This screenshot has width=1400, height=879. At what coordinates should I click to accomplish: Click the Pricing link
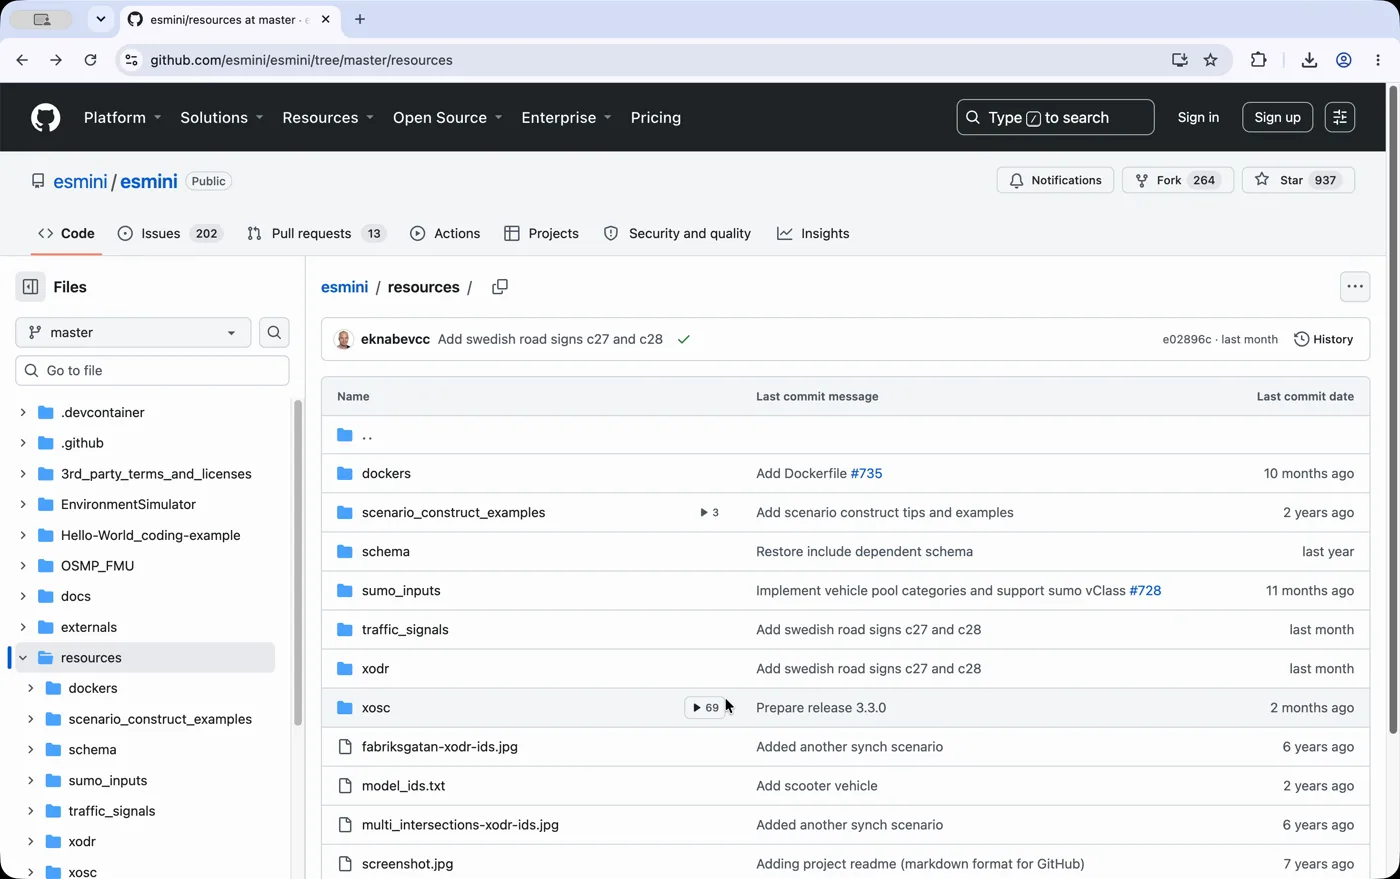coord(656,117)
